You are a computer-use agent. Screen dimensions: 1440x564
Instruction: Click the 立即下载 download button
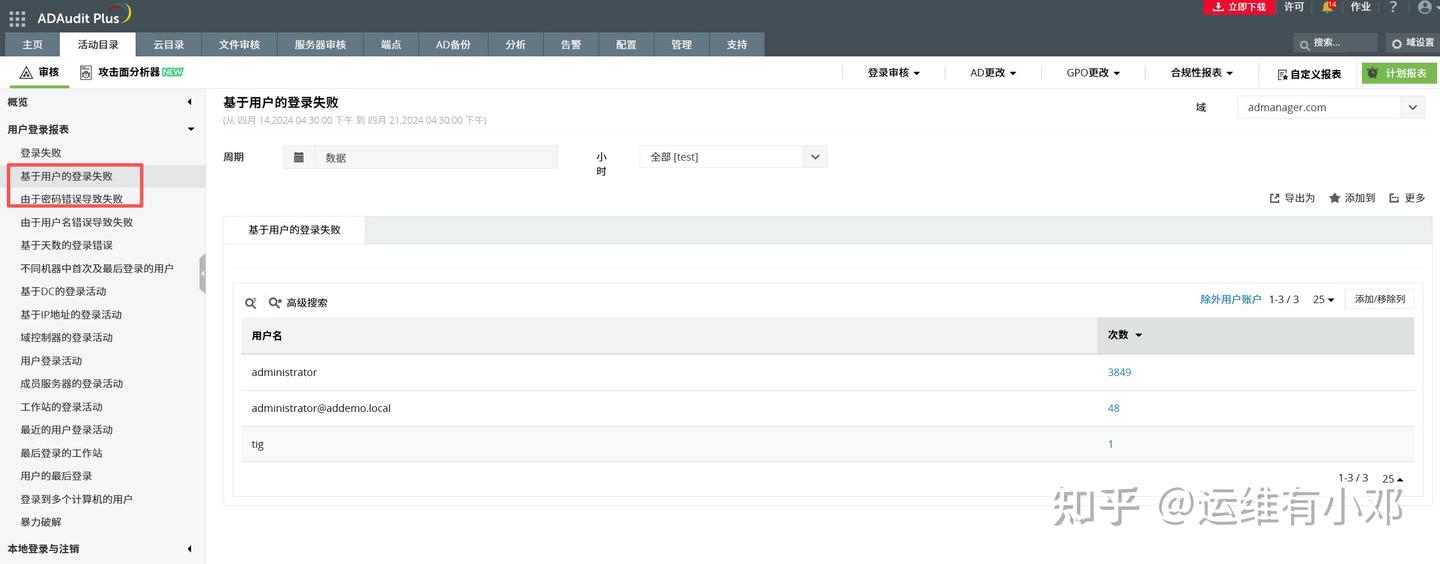coord(1239,7)
